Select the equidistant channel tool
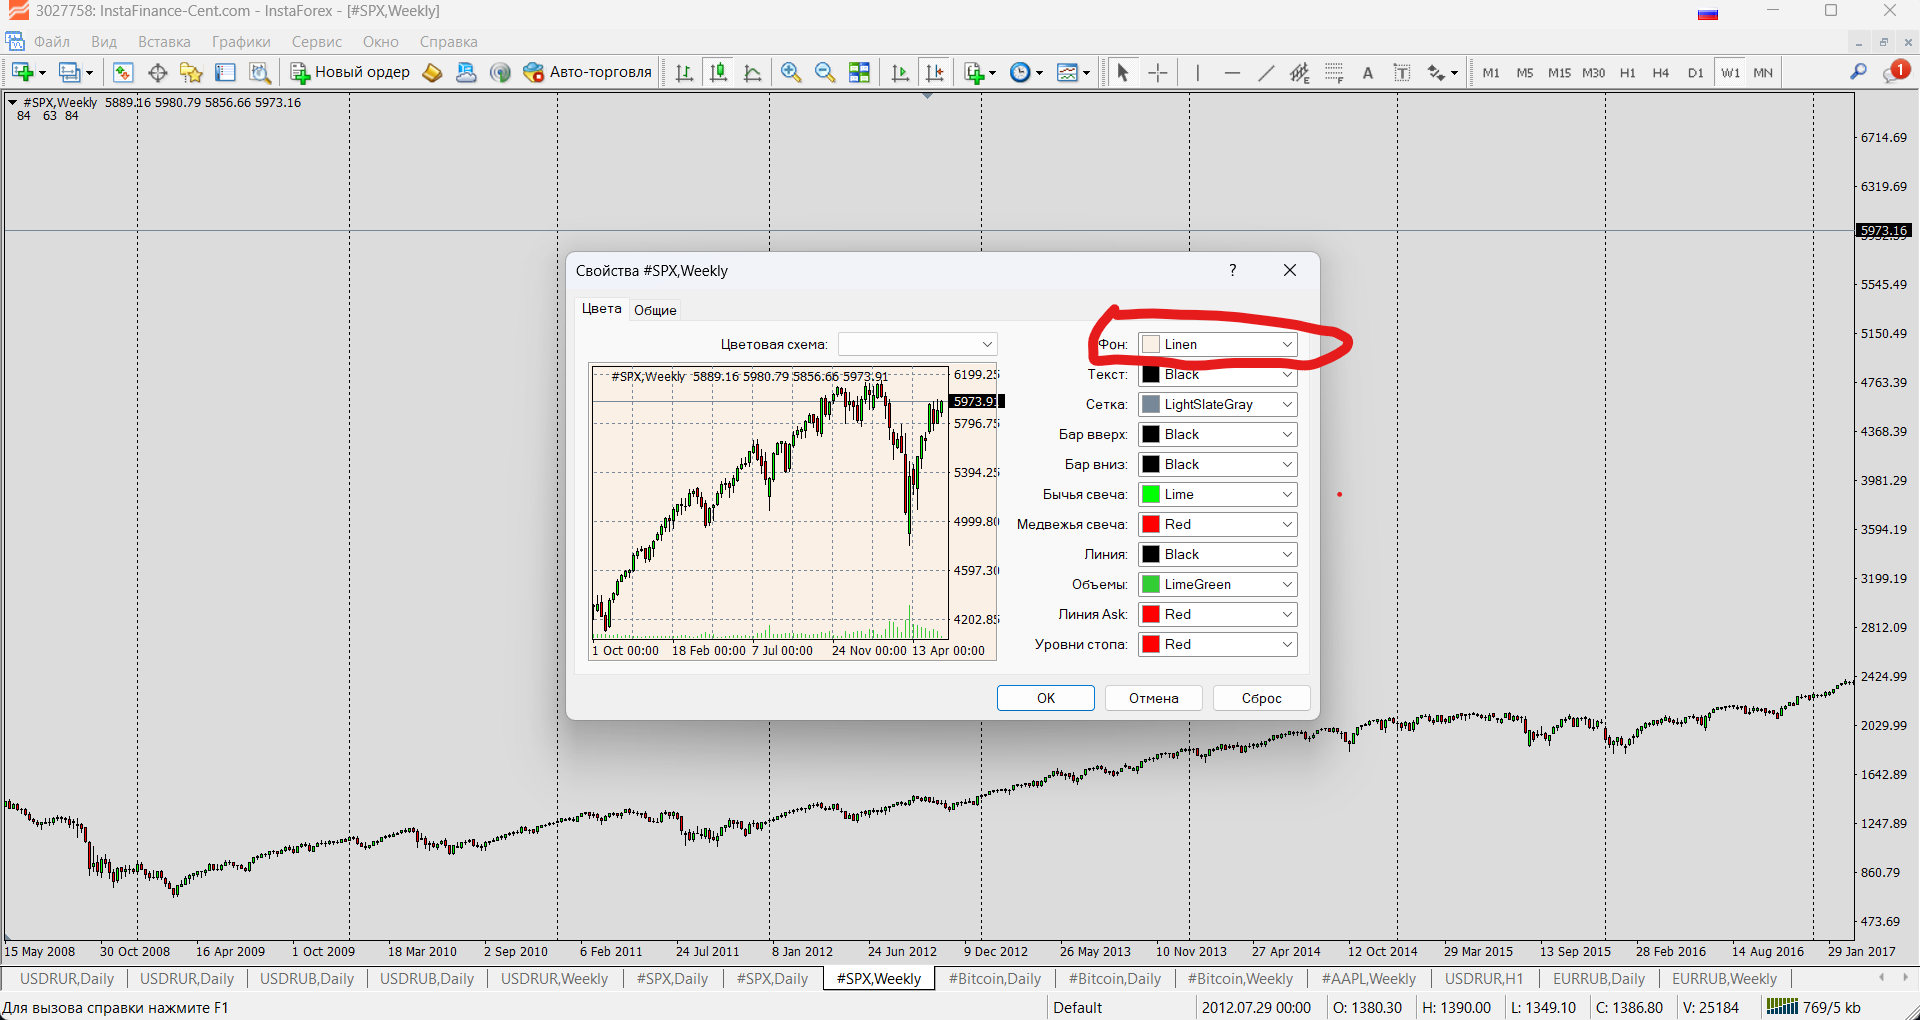Image resolution: width=1920 pixels, height=1020 pixels. click(x=1300, y=72)
